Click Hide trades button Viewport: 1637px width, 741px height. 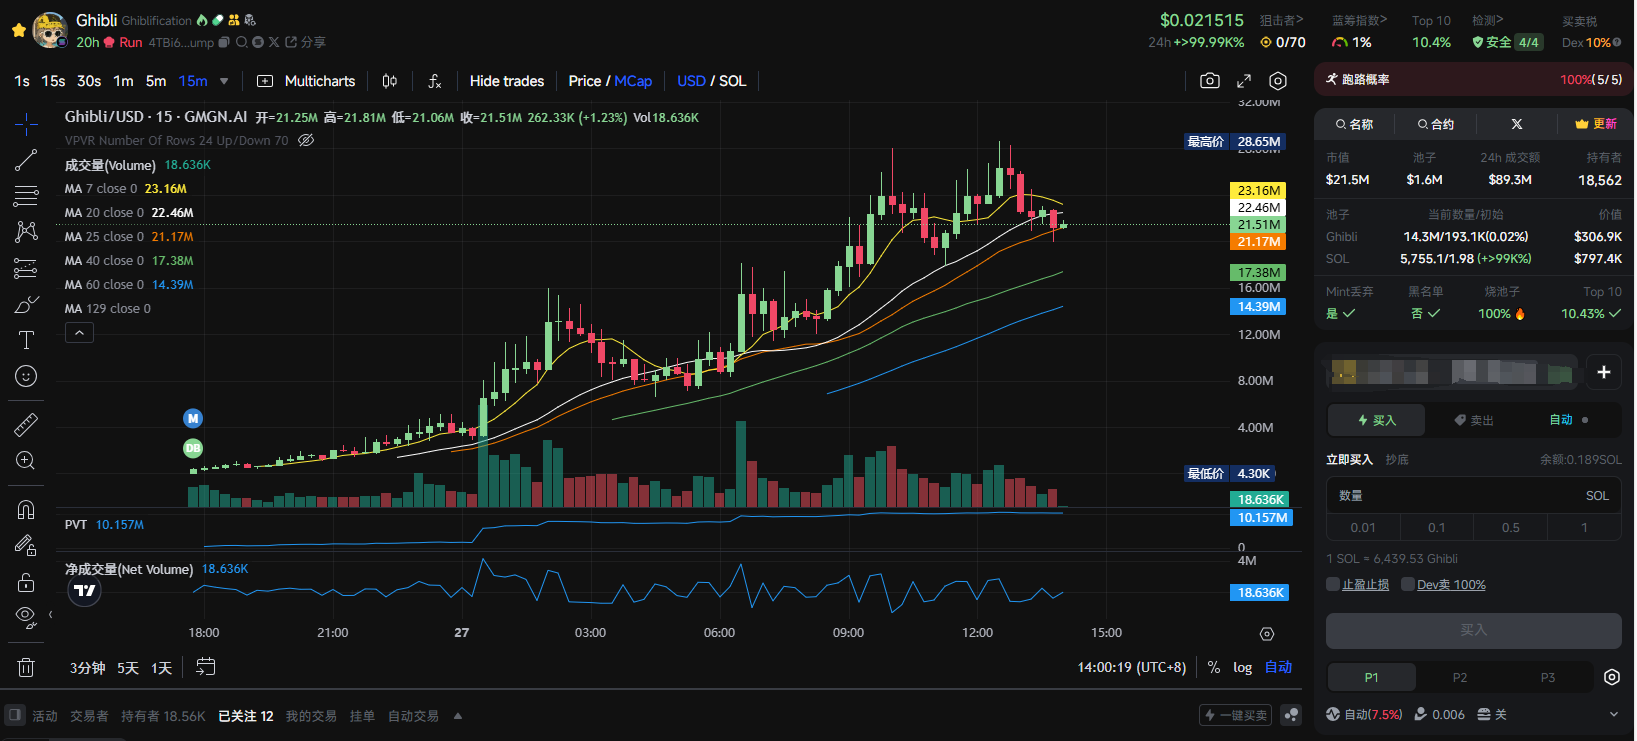point(507,81)
